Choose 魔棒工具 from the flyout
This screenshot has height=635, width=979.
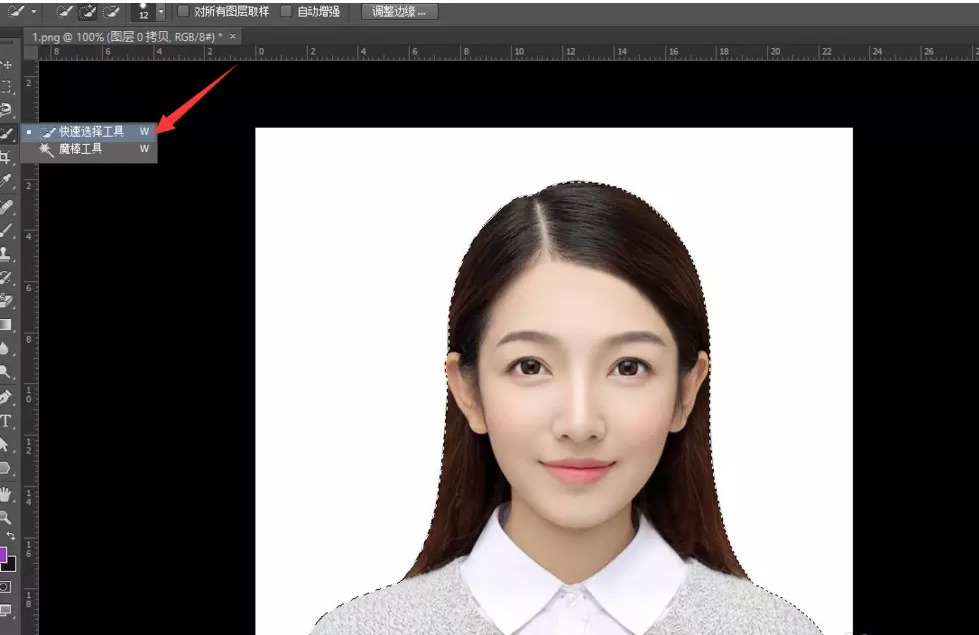click(x=80, y=149)
